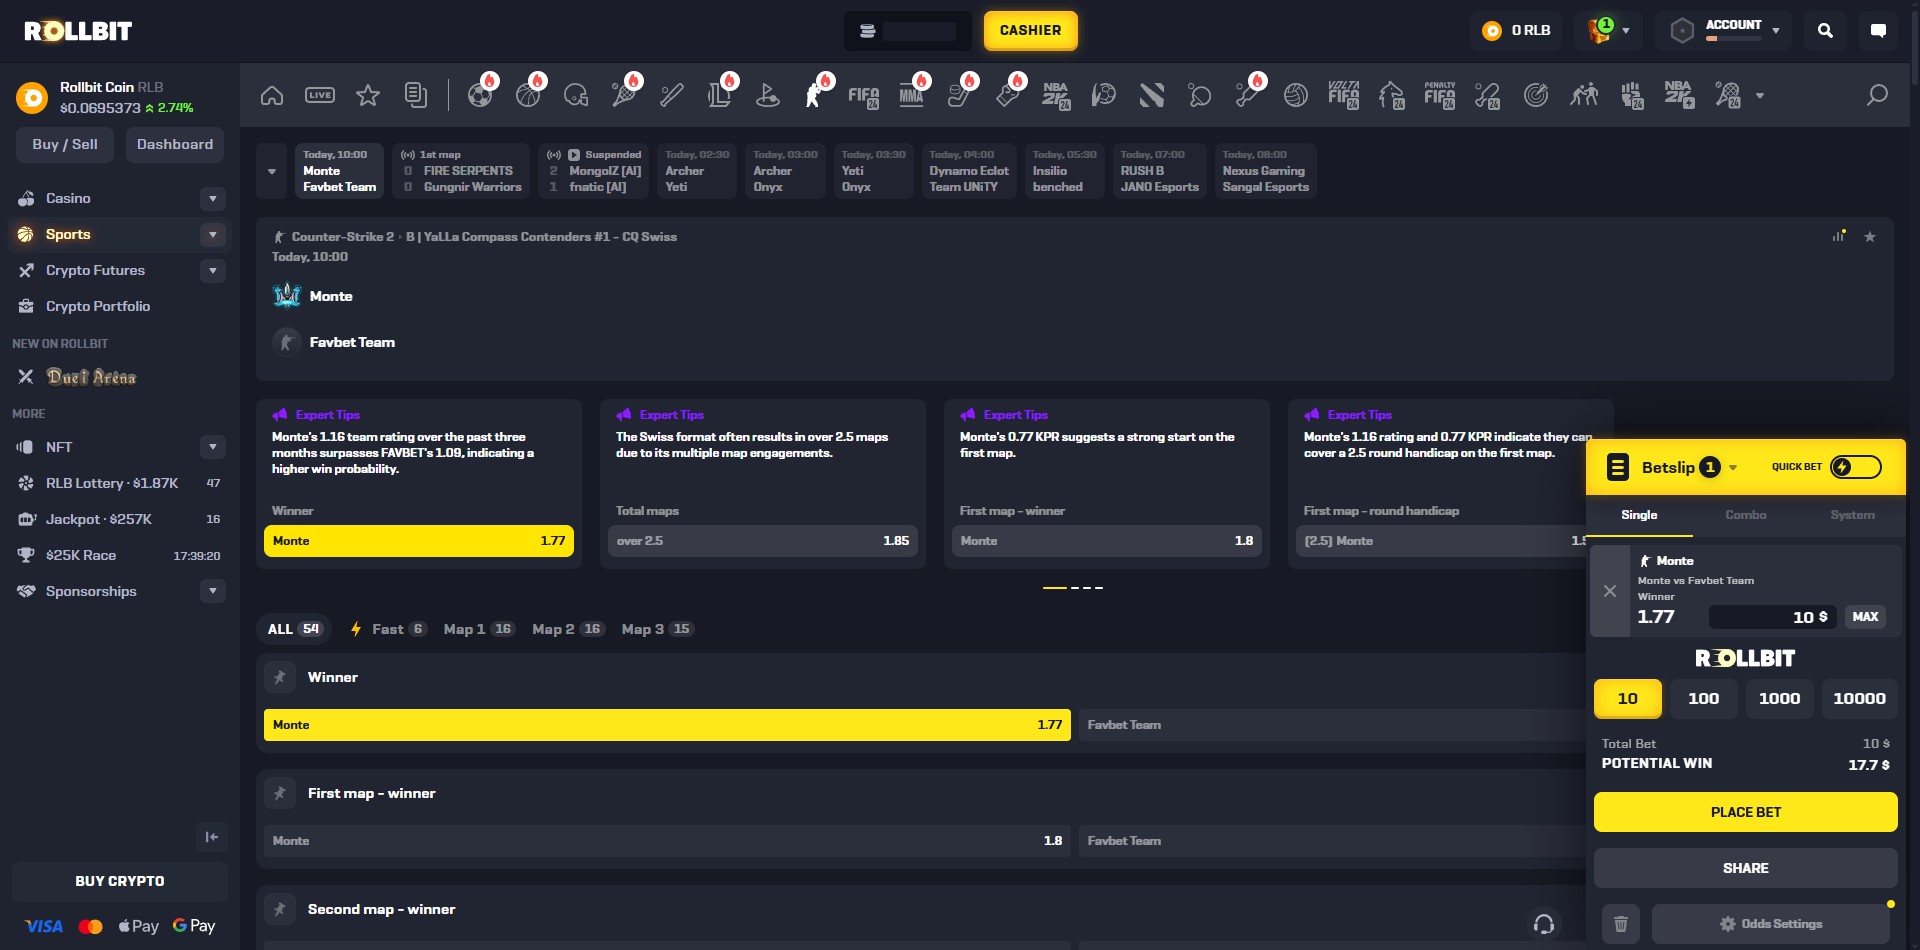Viewport: 1920px width, 950px height.
Task: Select the tennis racket icon with flame
Action: (624, 95)
